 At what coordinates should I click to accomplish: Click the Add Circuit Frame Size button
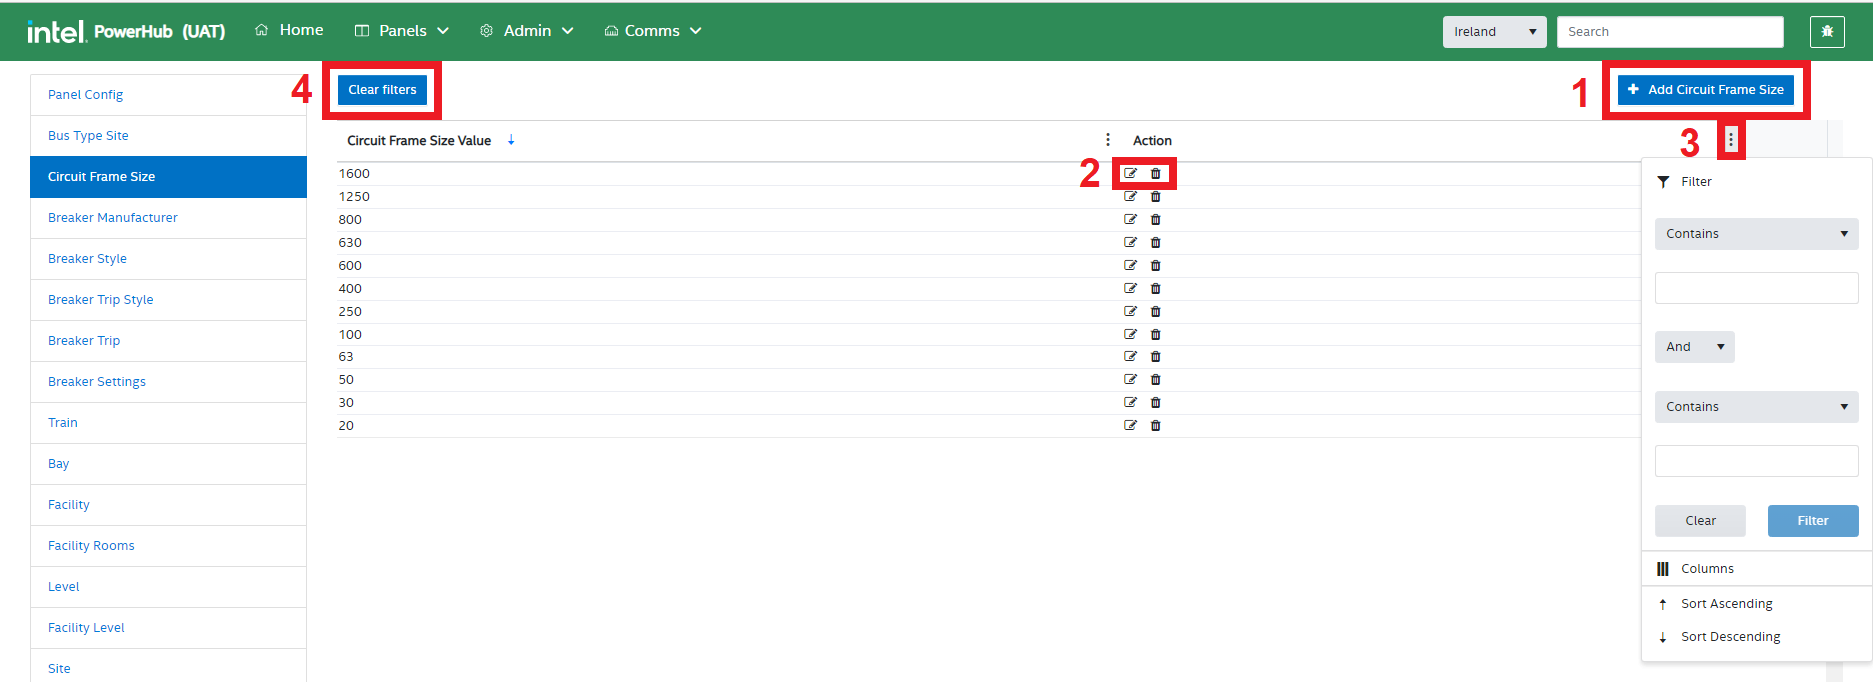pyautogui.click(x=1705, y=90)
